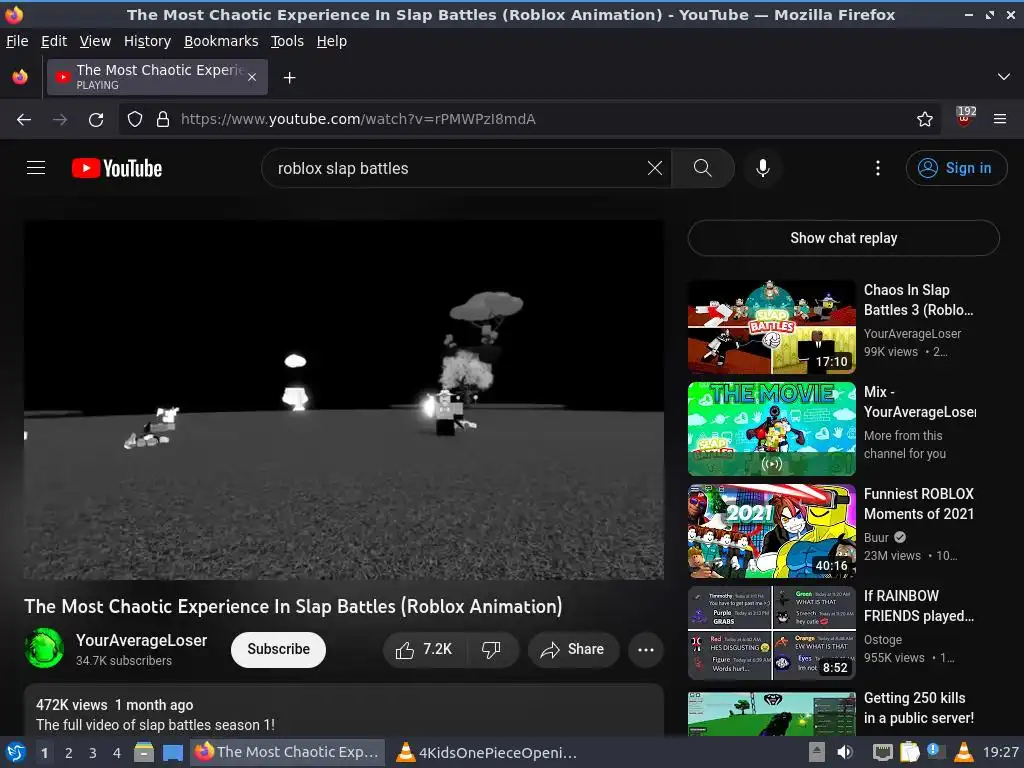Open YourAverageLoser channel avatar
This screenshot has height=768, width=1024.
coord(44,648)
